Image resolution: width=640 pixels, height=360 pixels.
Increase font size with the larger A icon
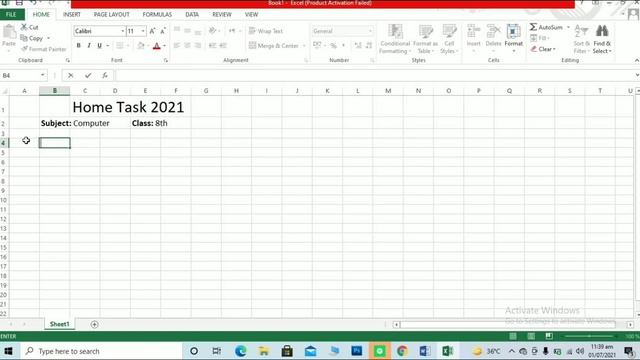point(152,31)
